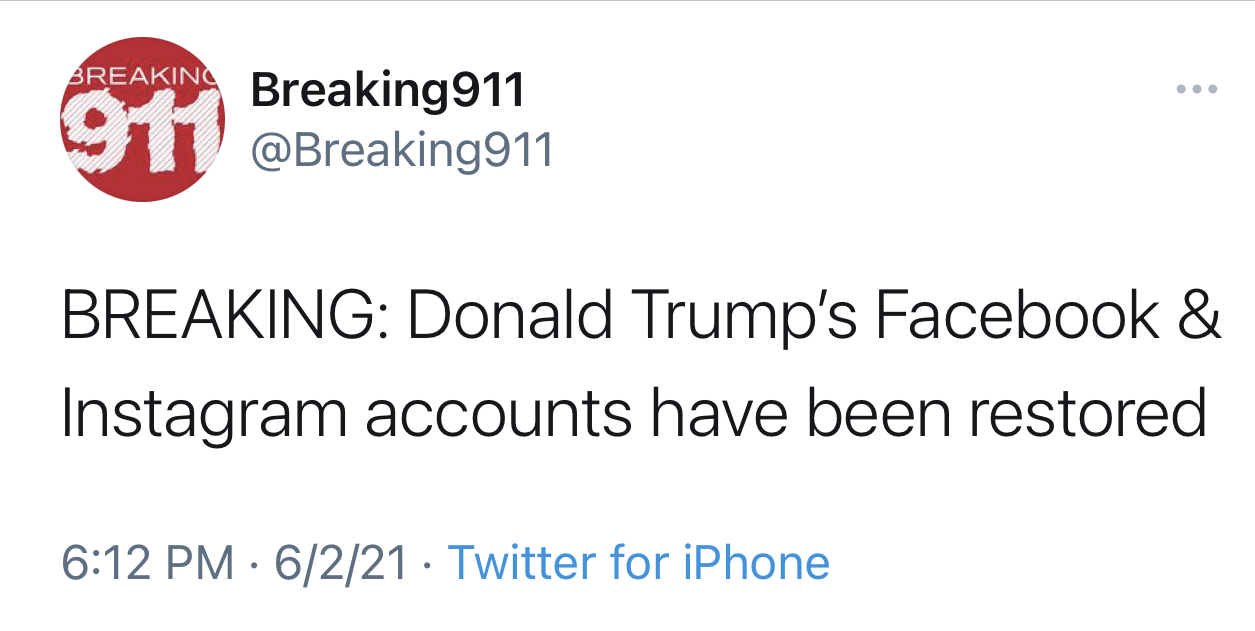This screenshot has width=1255, height=631.
Task: Click the word BREAKING: in the tweet
Action: coord(226,316)
